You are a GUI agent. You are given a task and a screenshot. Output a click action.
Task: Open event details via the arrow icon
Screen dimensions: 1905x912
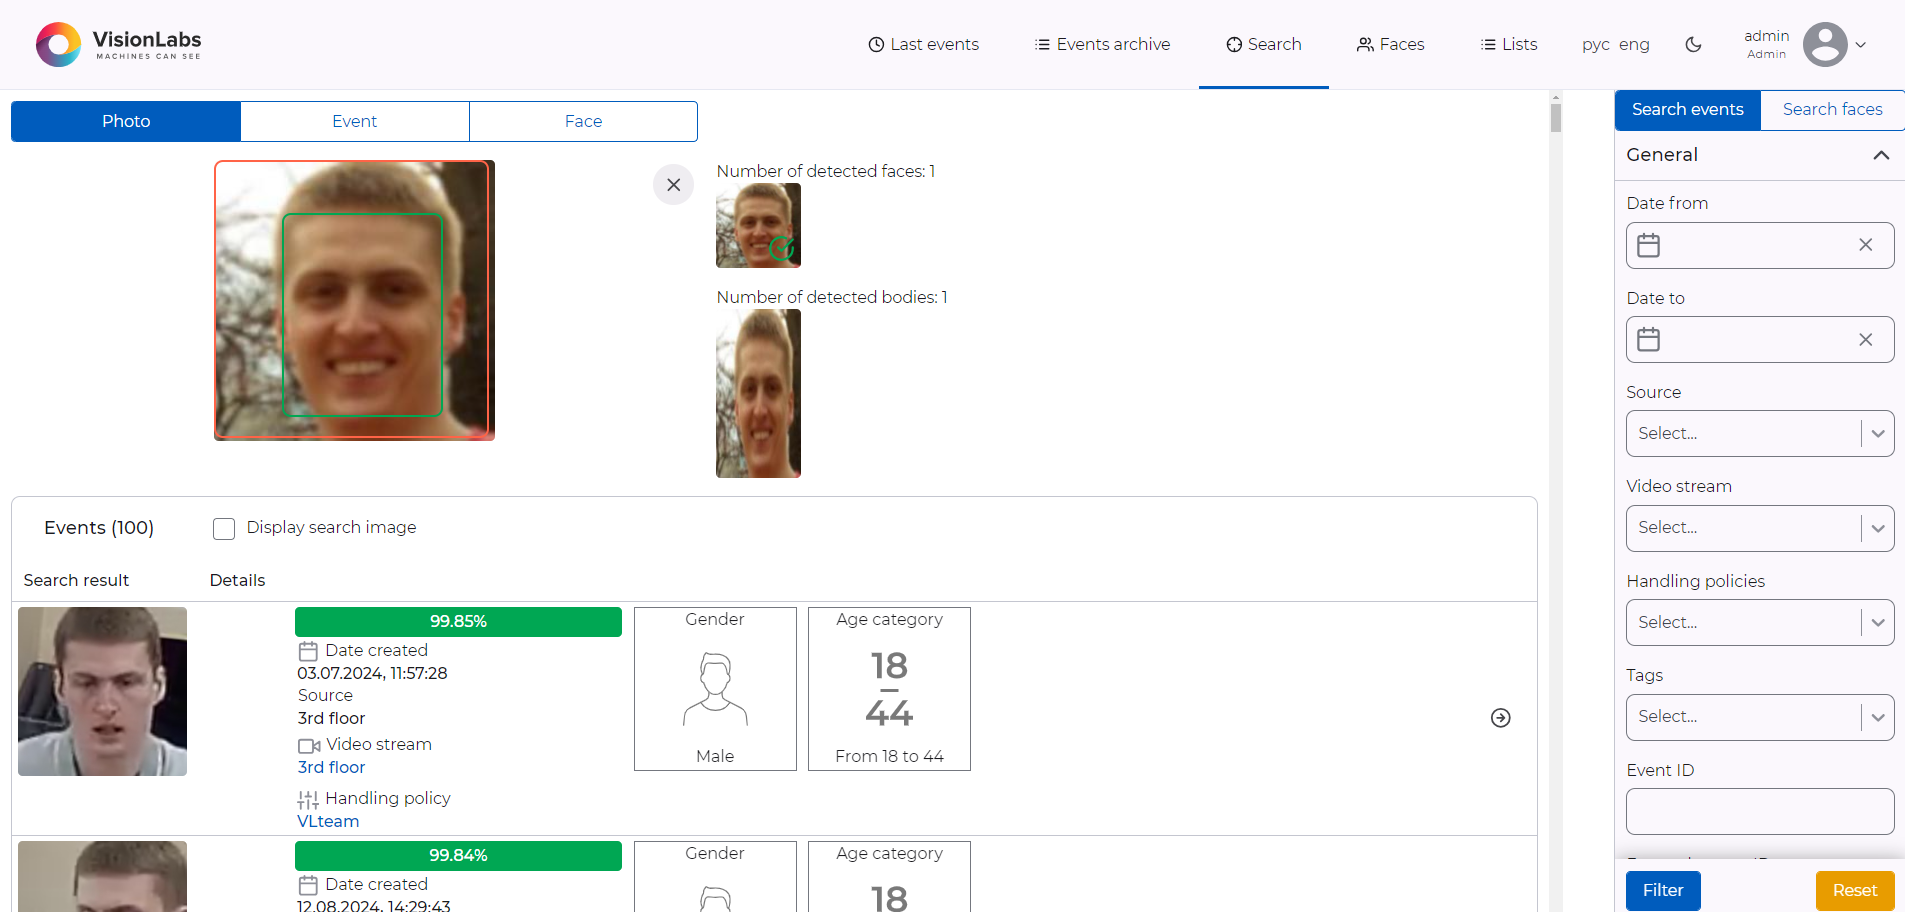pyautogui.click(x=1500, y=718)
